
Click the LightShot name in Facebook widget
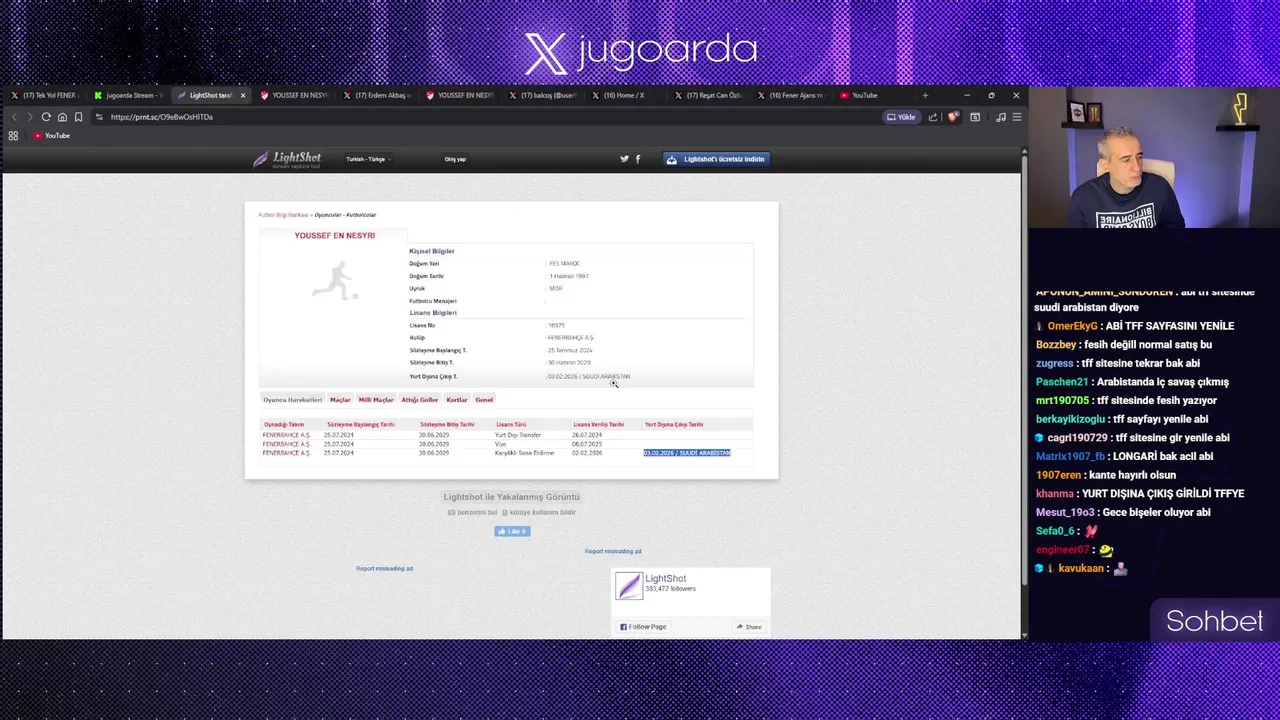666,579
